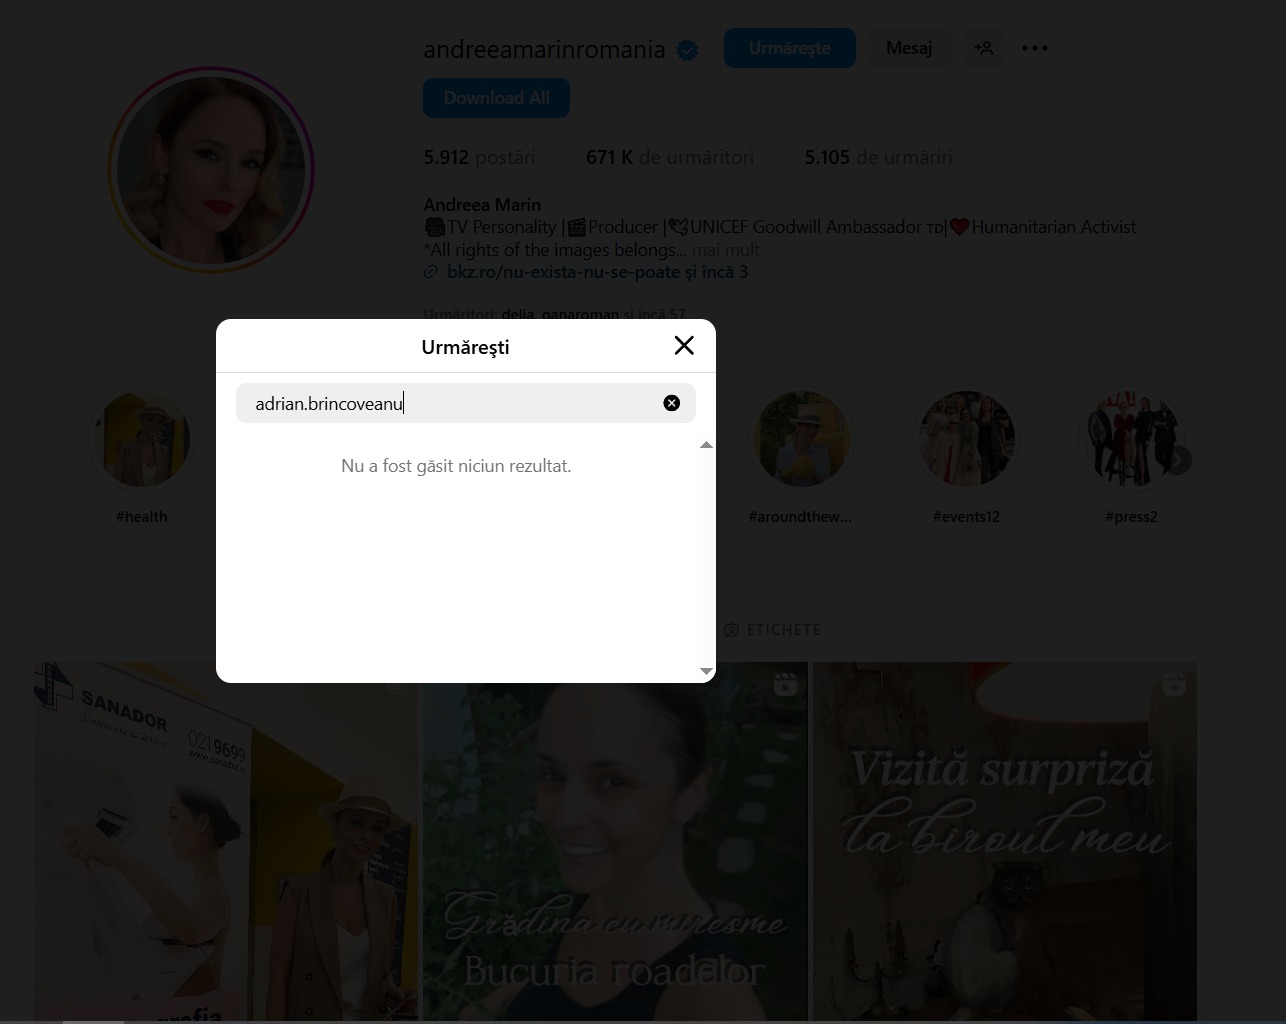Close the Urmărești dialog with X
The width and height of the screenshot is (1286, 1024).
coord(684,346)
